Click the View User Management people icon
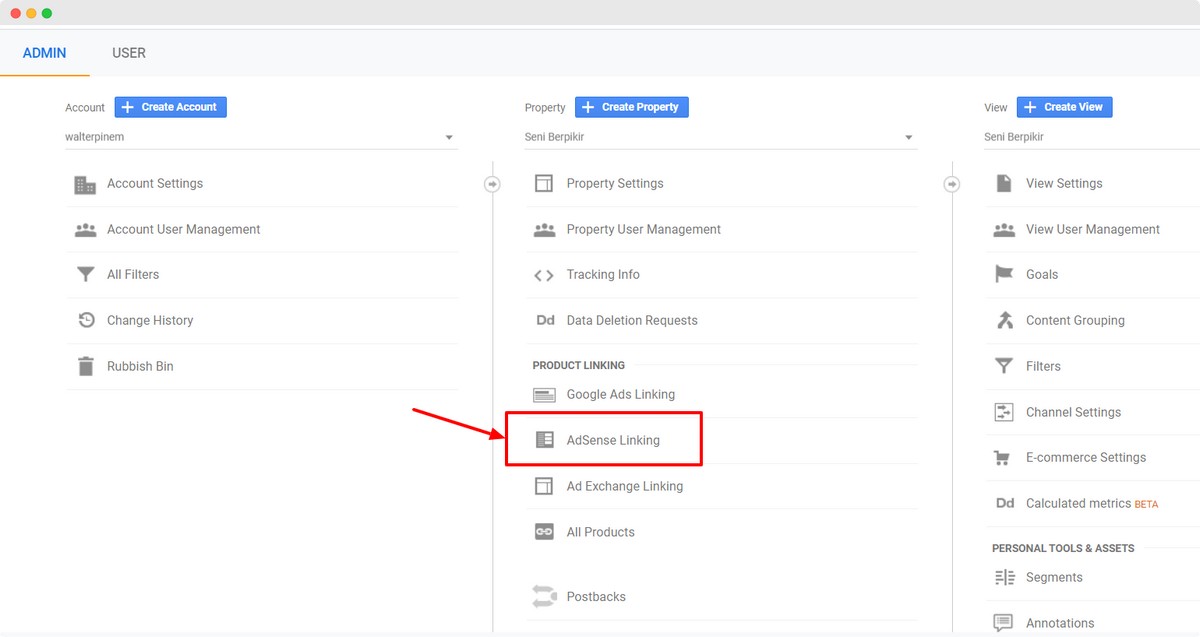 (1004, 230)
